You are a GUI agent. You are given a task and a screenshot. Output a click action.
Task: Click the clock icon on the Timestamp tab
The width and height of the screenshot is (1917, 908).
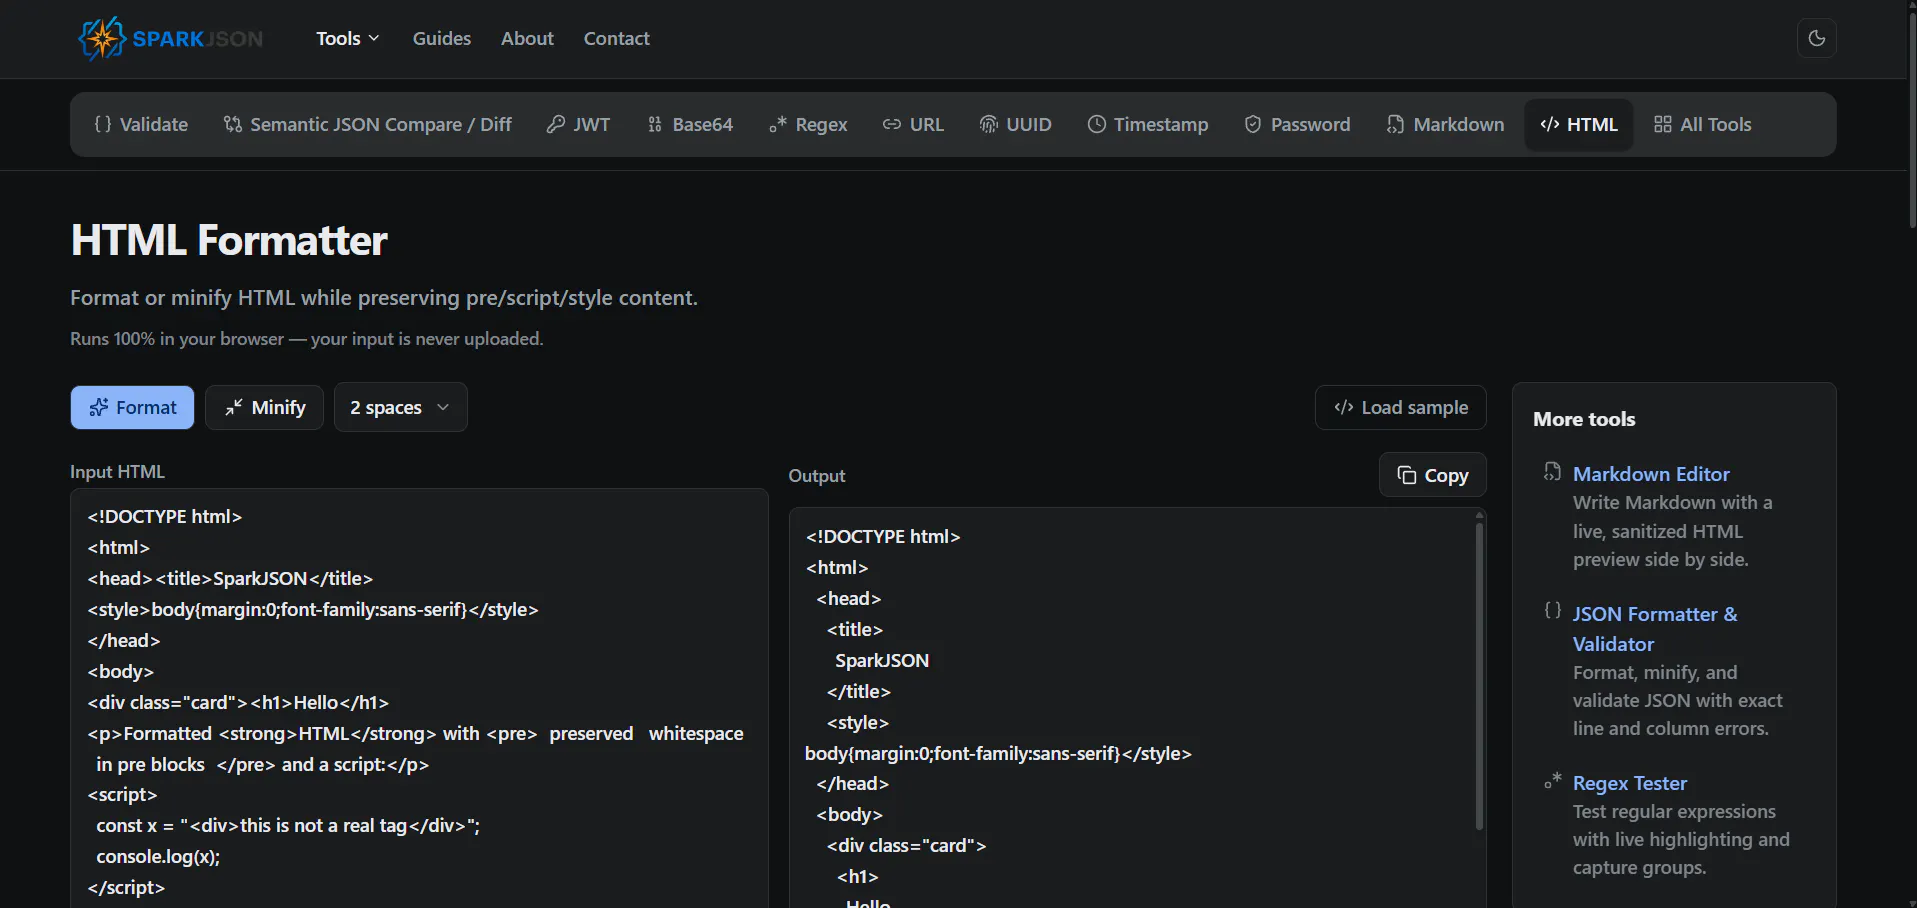coord(1096,124)
